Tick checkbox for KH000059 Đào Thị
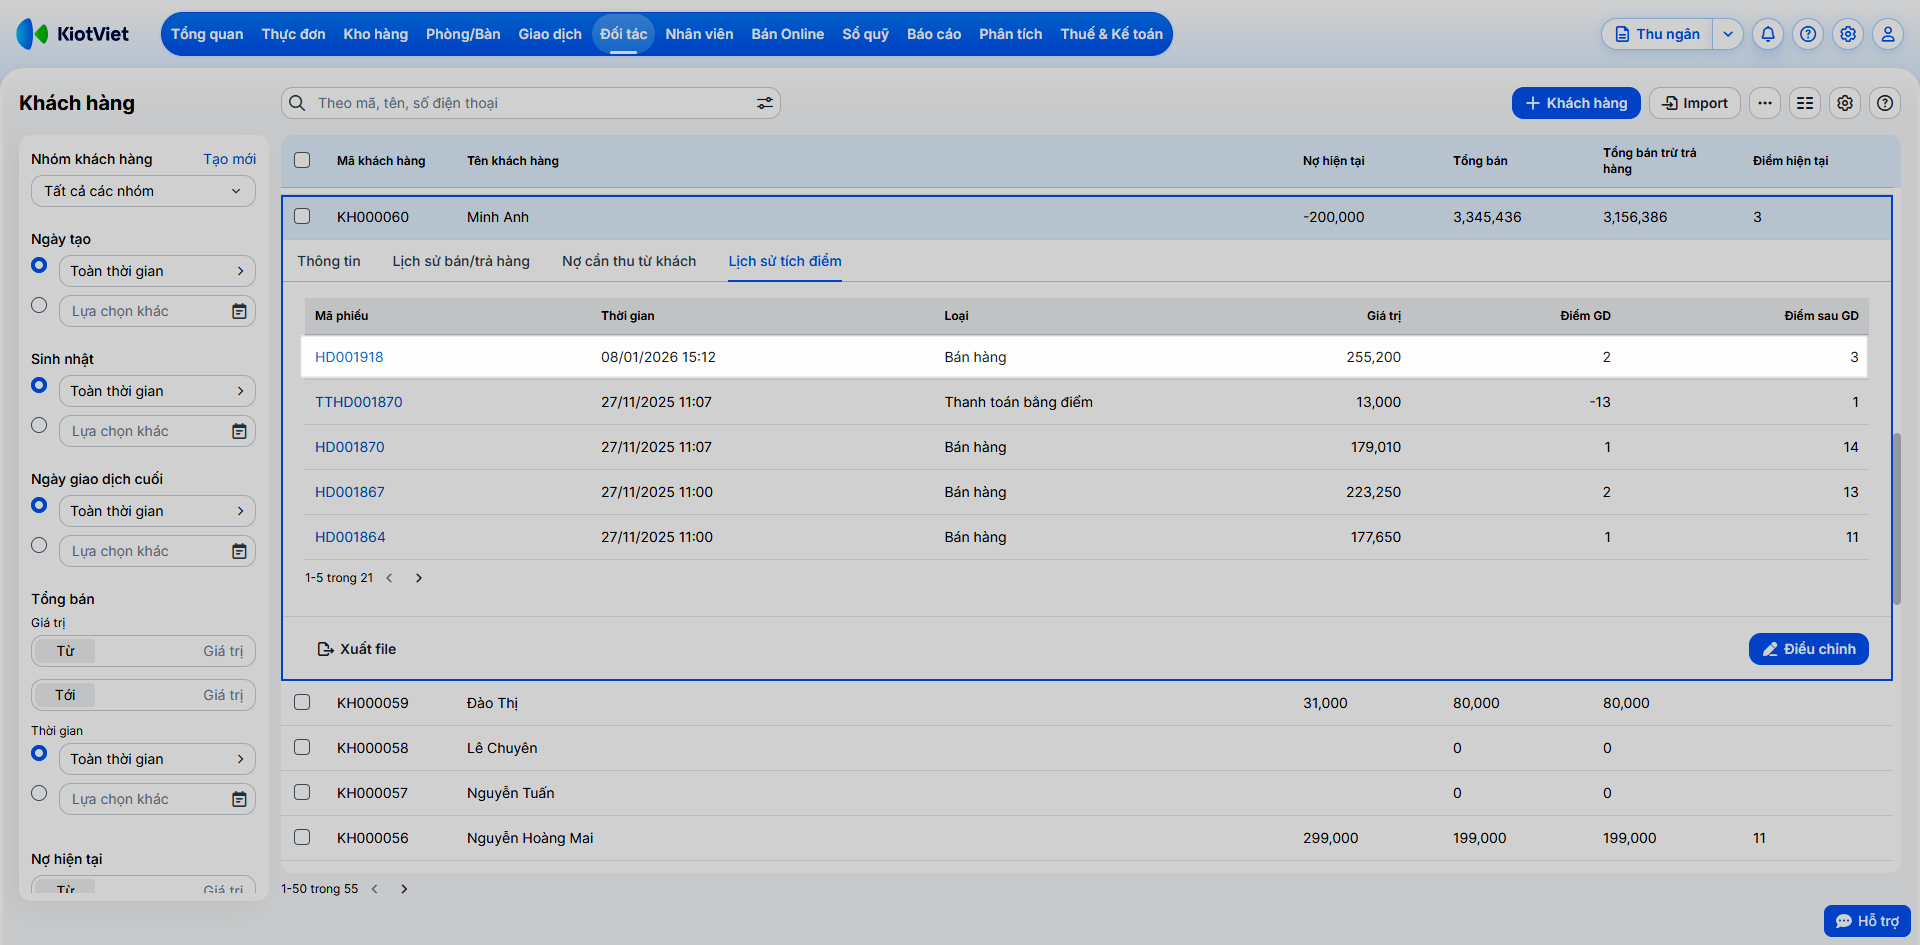Viewport: 1920px width, 945px height. (302, 702)
